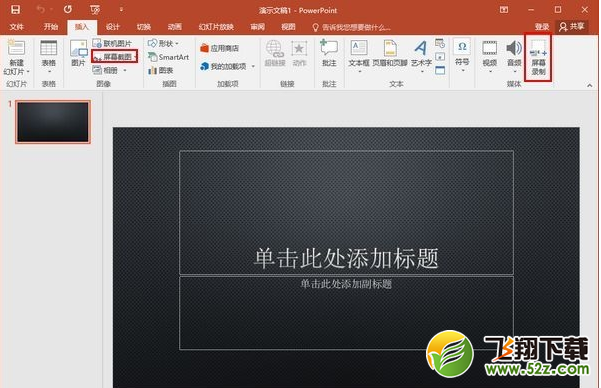Screen dimensions: 601x388
Task: Select the 插入 (Insert) tab
Action: [x=81, y=26]
